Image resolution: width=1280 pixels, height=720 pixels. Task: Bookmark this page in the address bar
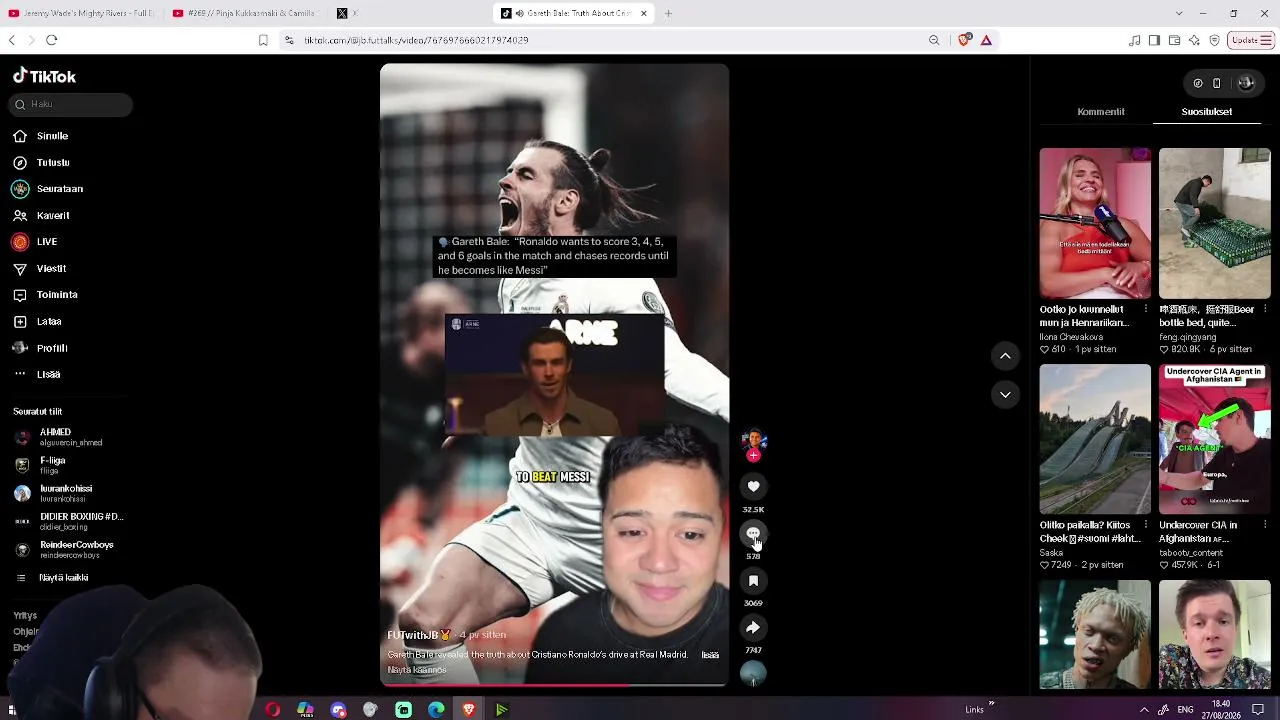[x=263, y=40]
